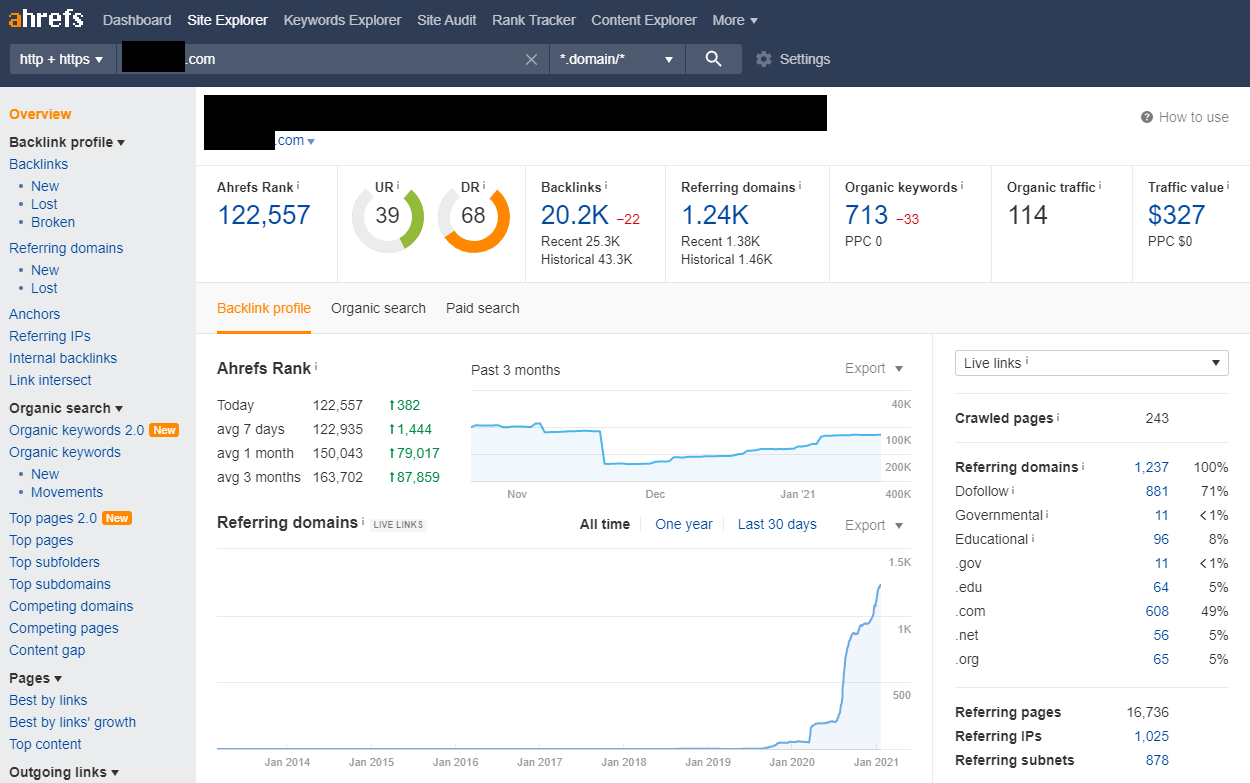Click the 1.24K referring domains count
Screen dimensions: 1250x783
[x=715, y=215]
